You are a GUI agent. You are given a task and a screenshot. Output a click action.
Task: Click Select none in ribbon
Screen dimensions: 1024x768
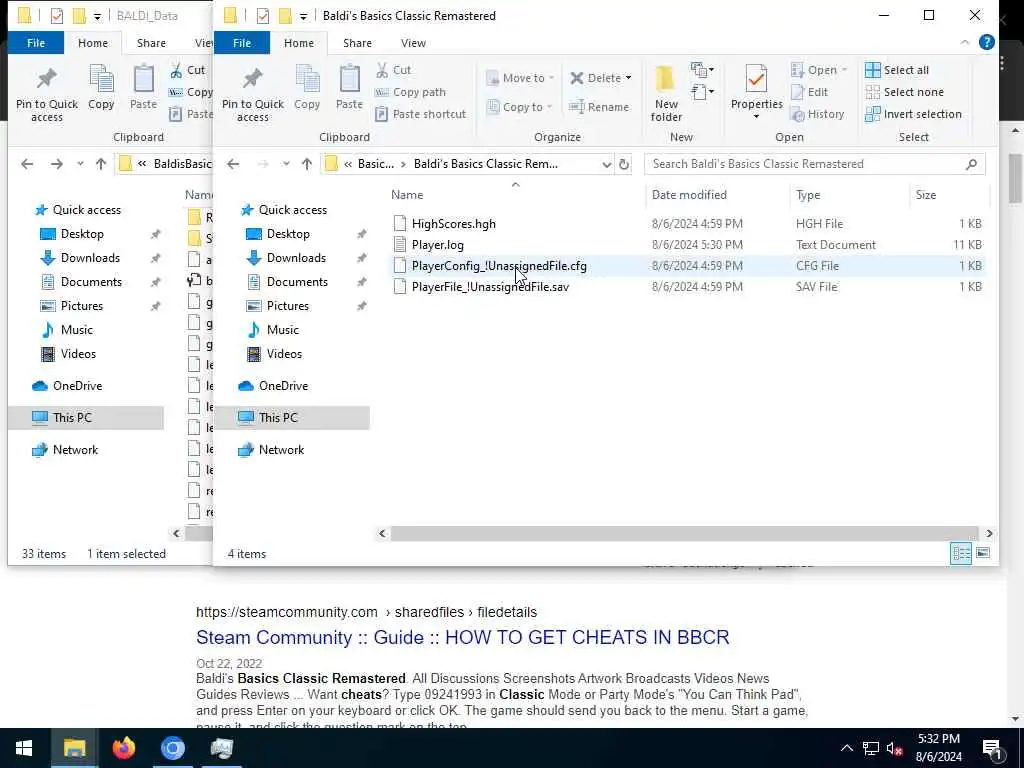pyautogui.click(x=904, y=92)
